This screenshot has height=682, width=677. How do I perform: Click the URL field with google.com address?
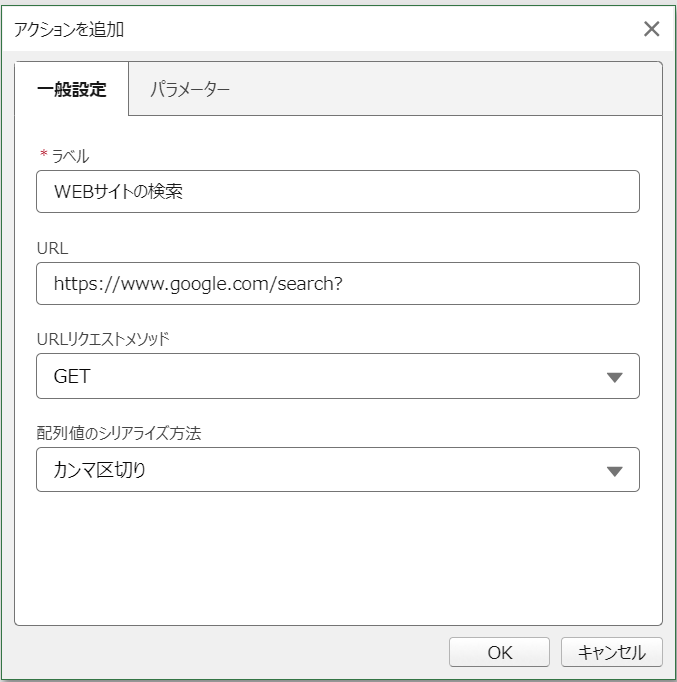coord(338,284)
